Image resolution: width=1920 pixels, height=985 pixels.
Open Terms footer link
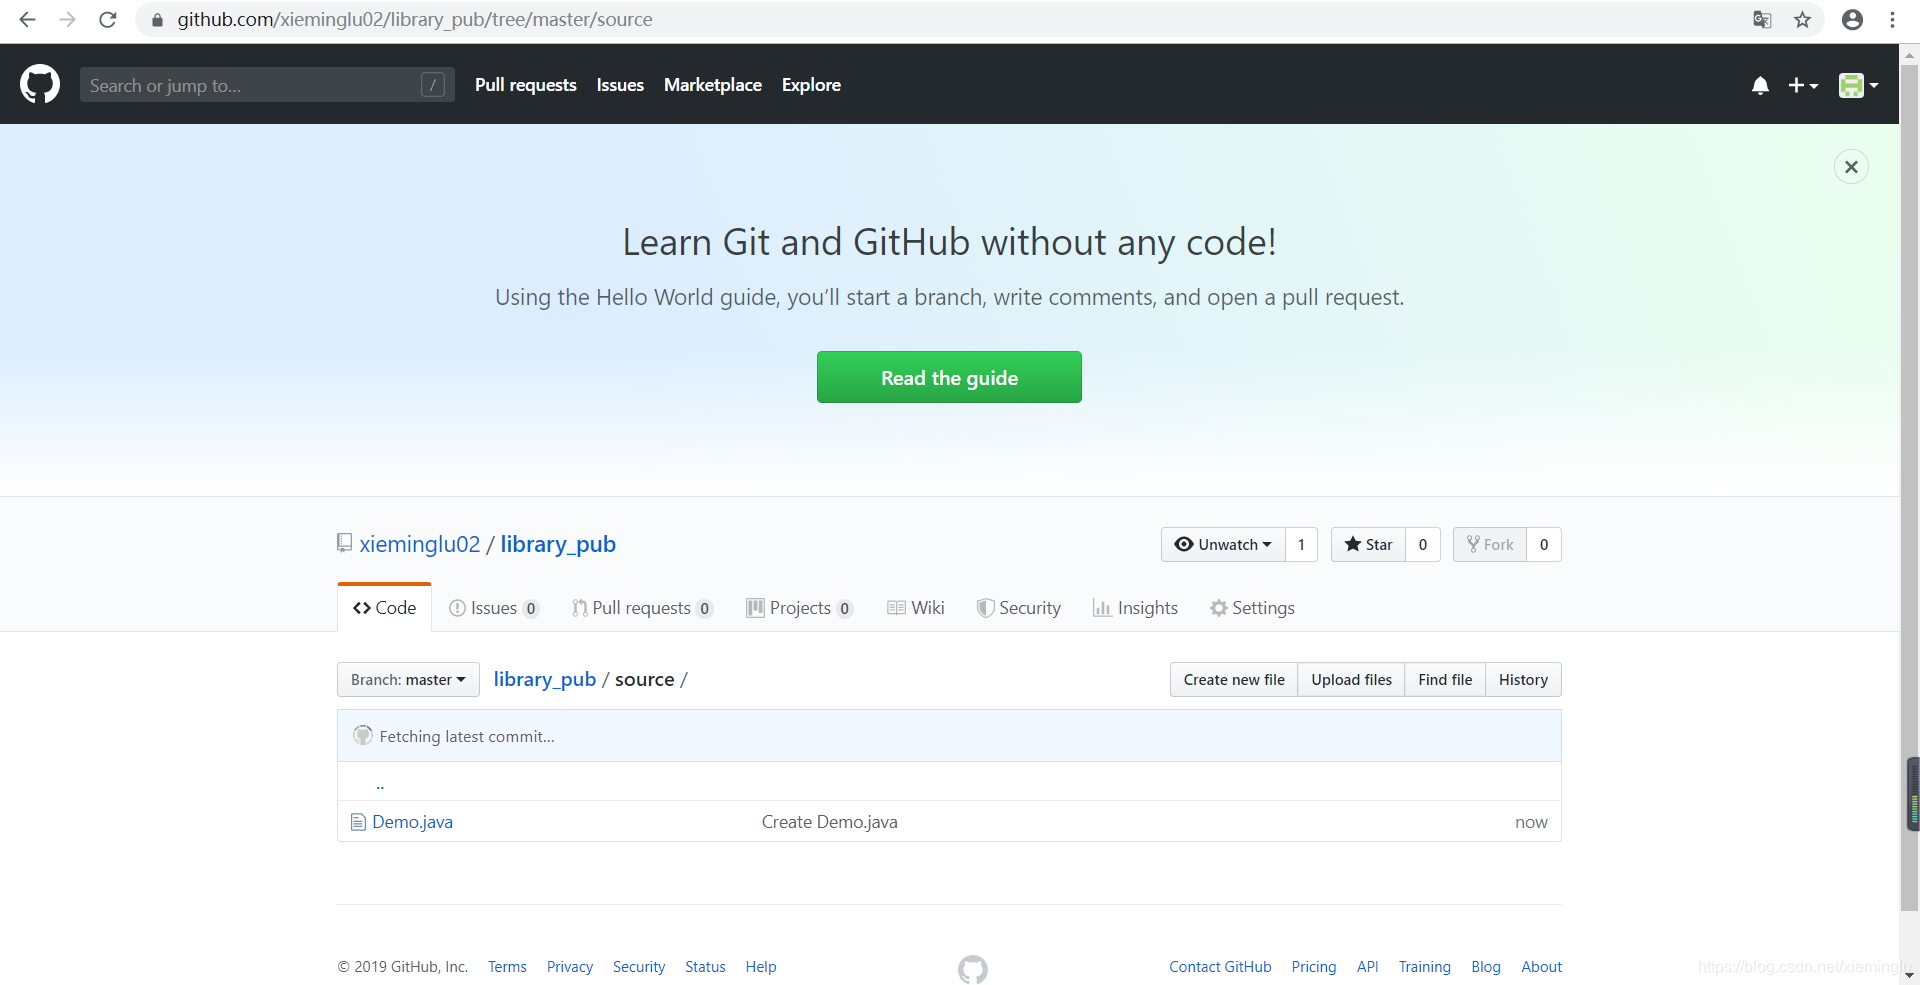[507, 967]
